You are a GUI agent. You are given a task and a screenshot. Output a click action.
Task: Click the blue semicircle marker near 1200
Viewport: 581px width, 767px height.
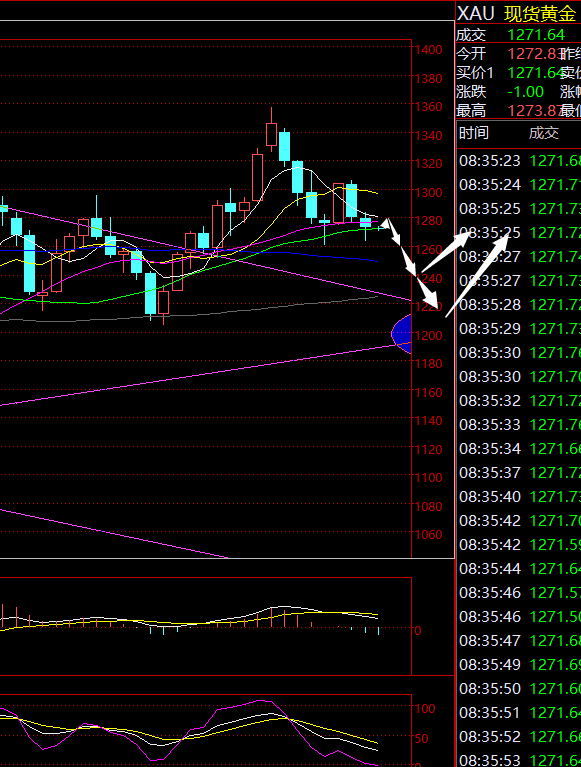[402, 334]
